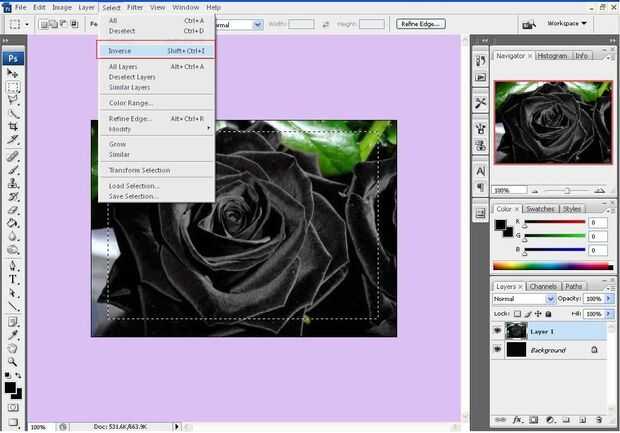The image size is (620, 433).
Task: Switch to the Histogram tab
Action: tap(552, 56)
